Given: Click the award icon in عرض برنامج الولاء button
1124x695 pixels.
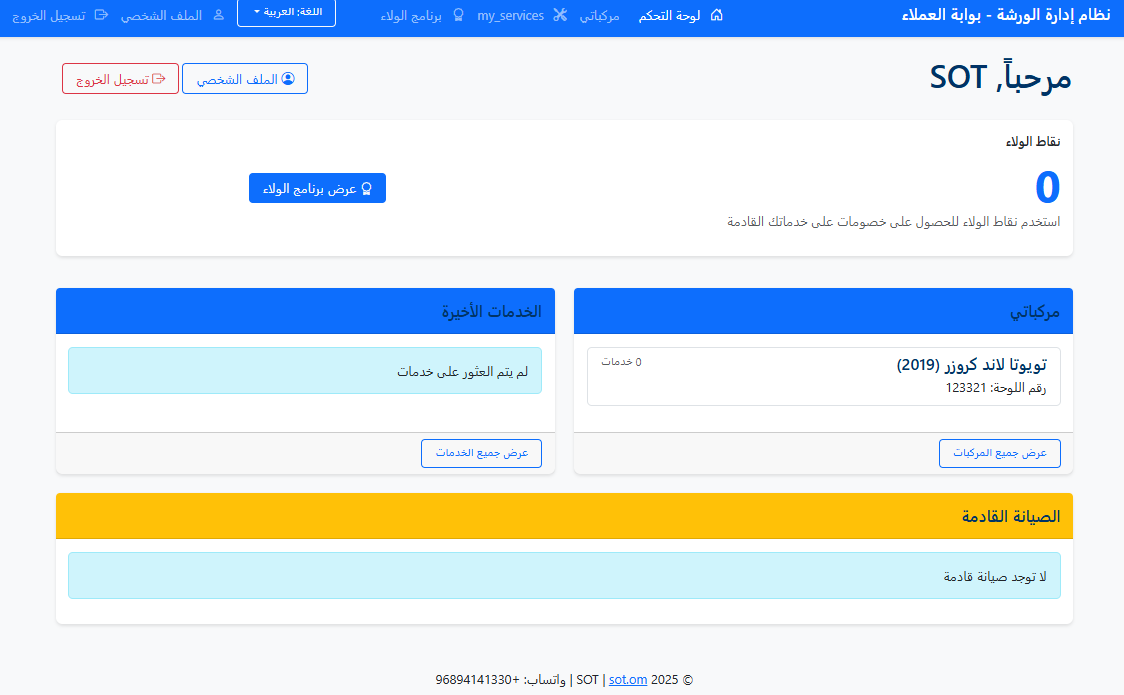Looking at the screenshot, I should coord(366,188).
